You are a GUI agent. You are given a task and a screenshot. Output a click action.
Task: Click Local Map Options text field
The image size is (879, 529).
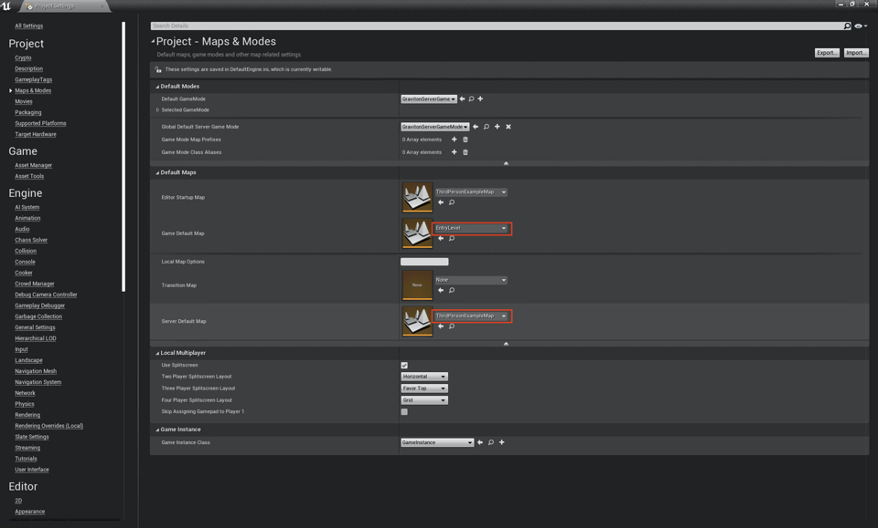[424, 262]
